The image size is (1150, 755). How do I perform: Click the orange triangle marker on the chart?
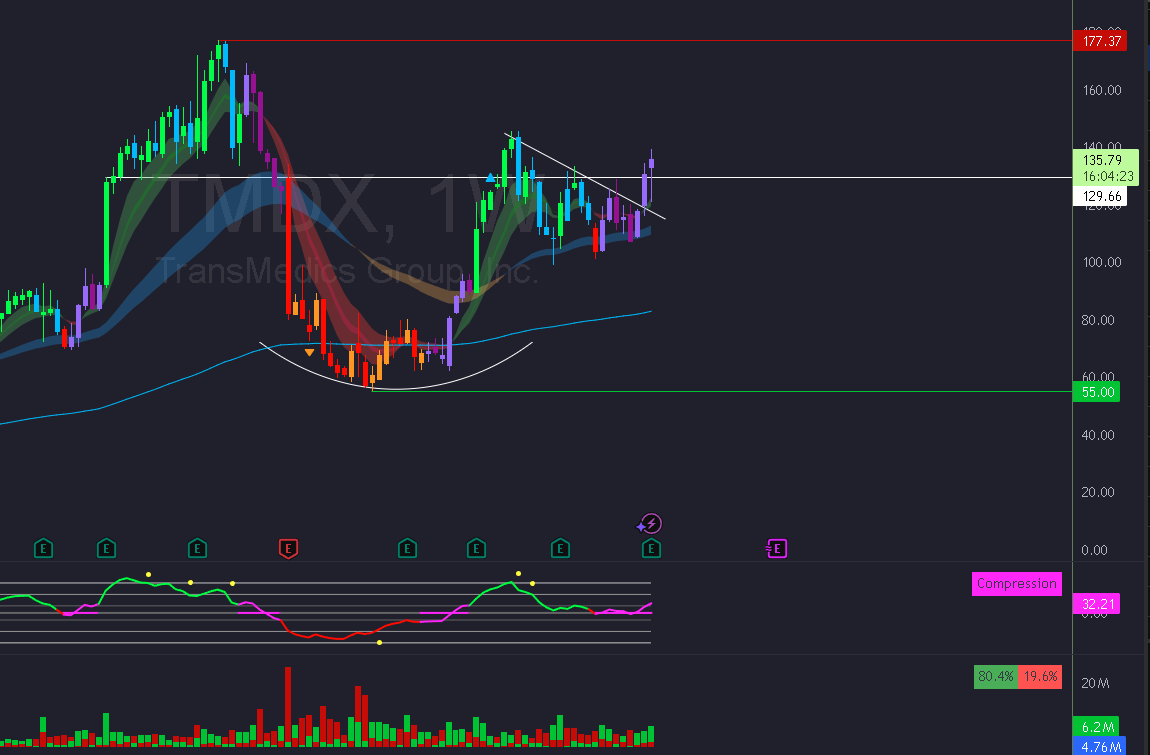[x=310, y=352]
